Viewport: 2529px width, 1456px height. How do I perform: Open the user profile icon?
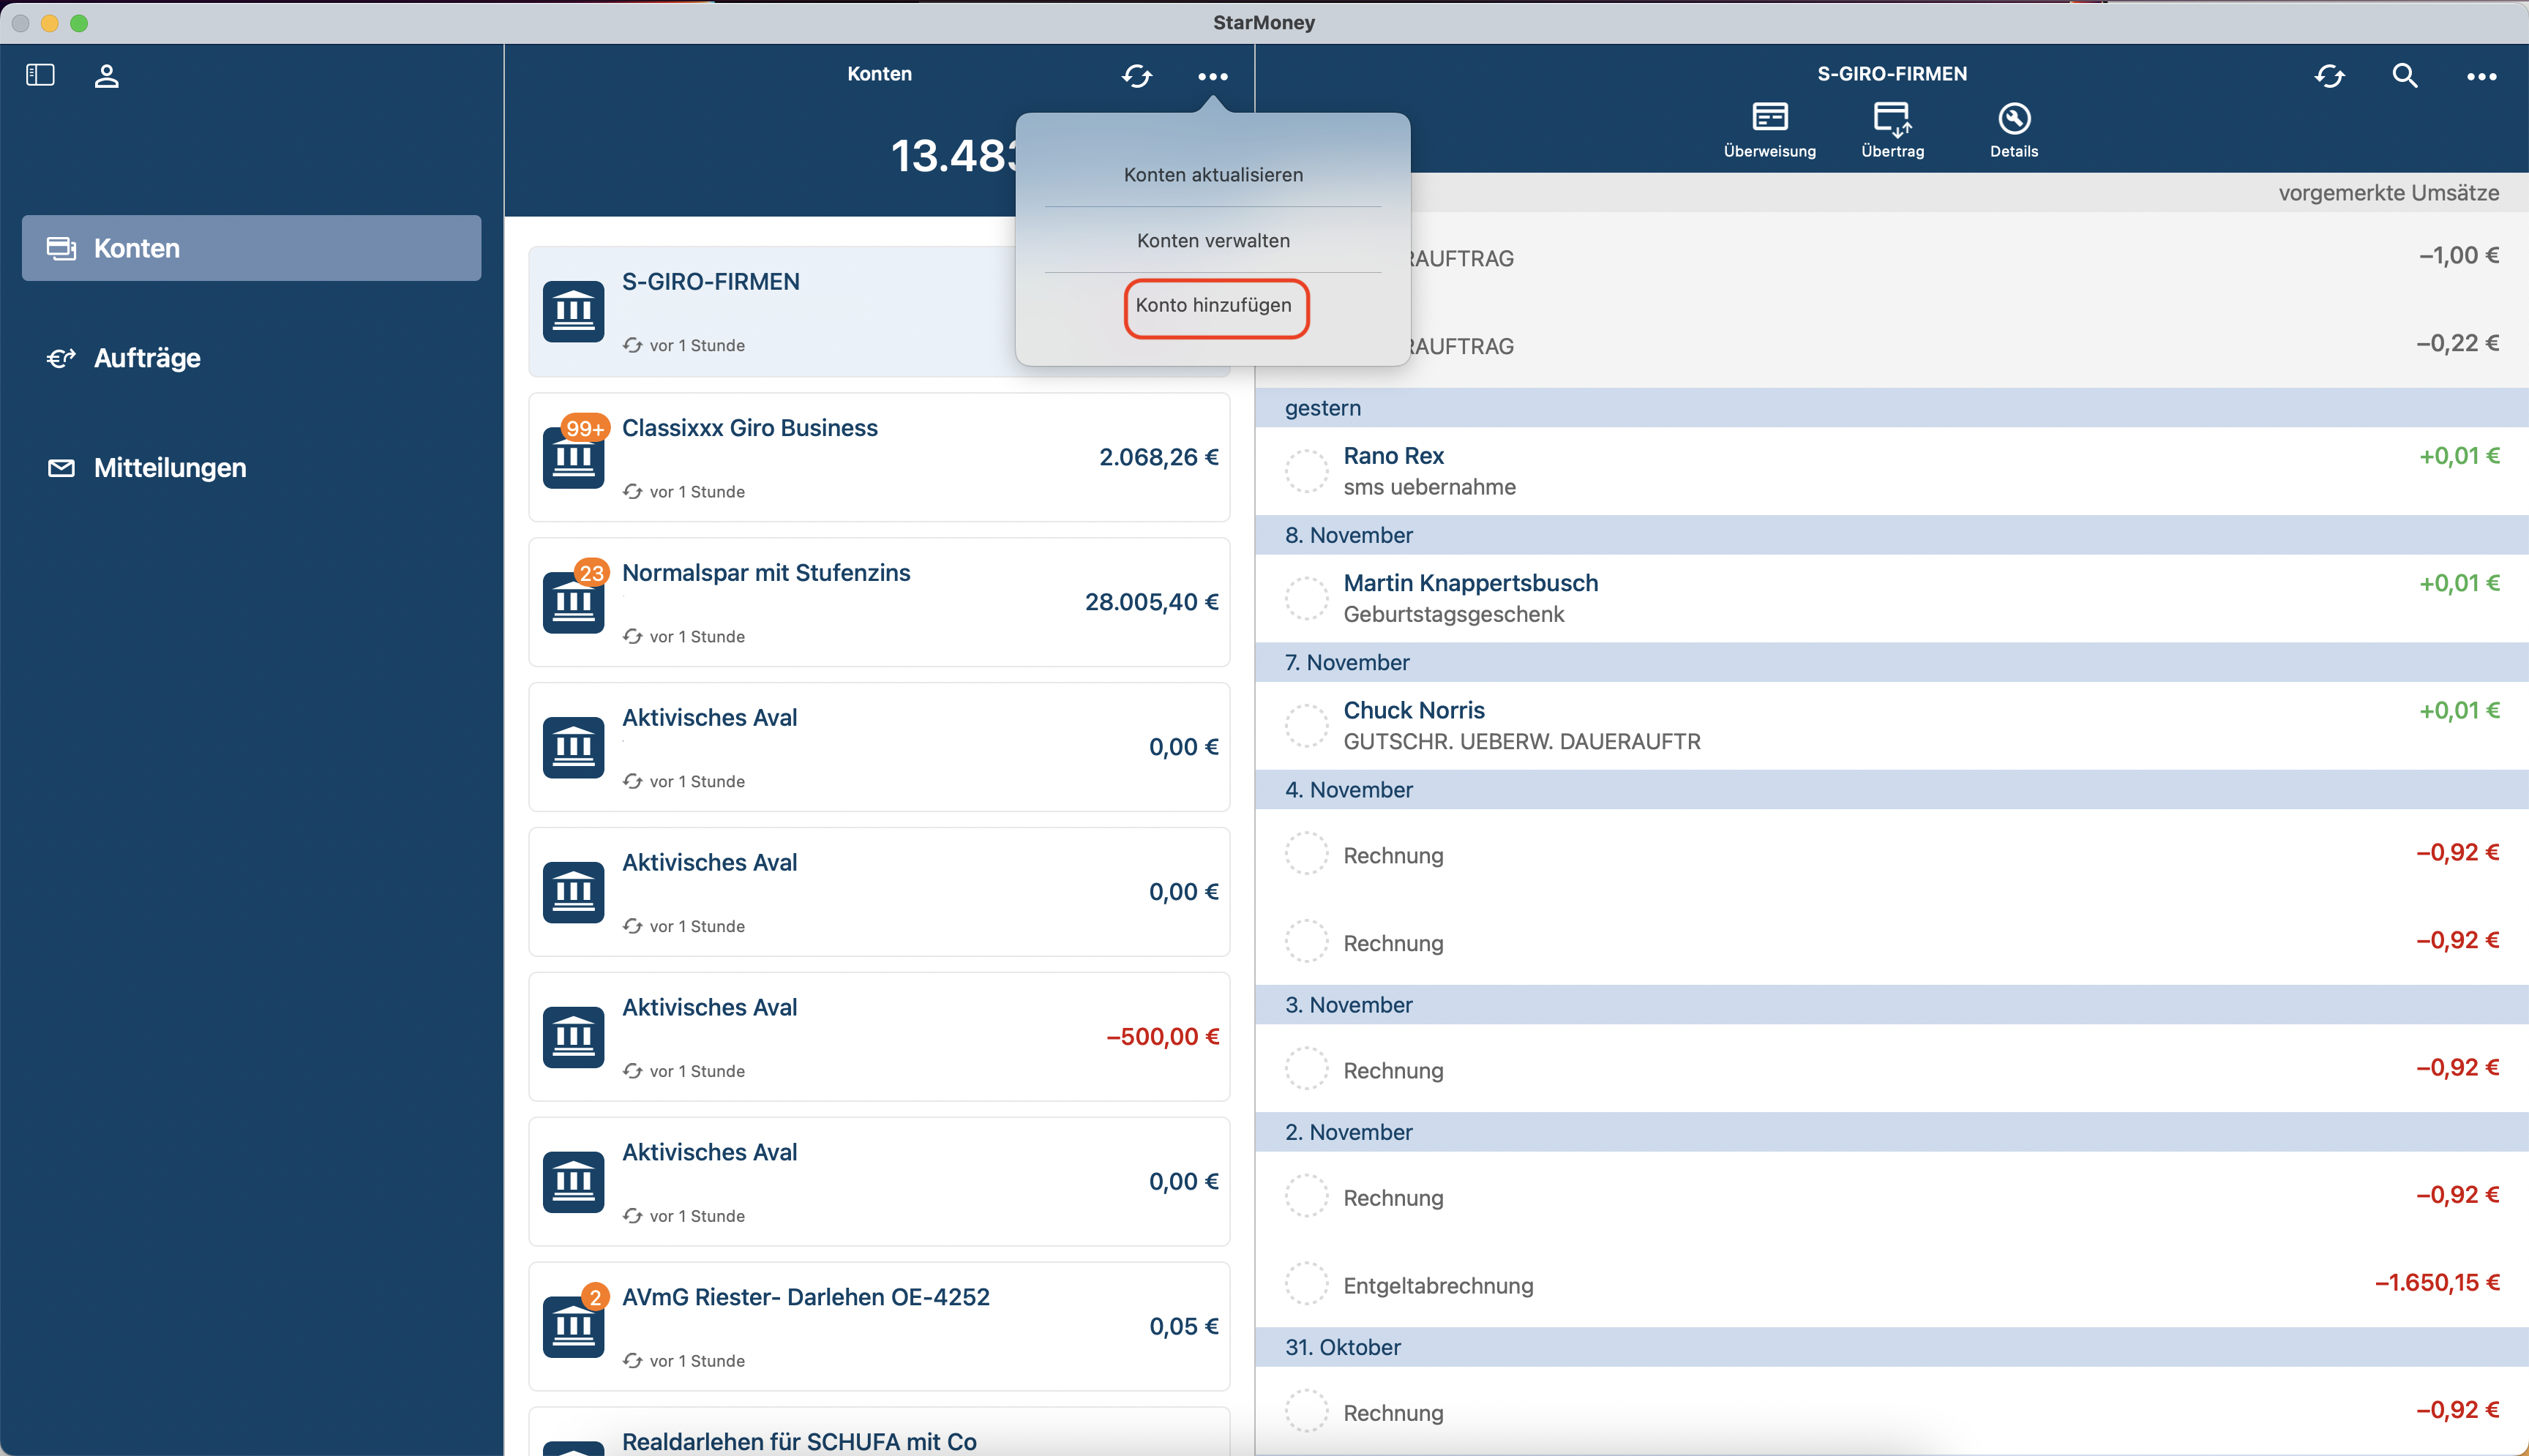click(x=107, y=76)
